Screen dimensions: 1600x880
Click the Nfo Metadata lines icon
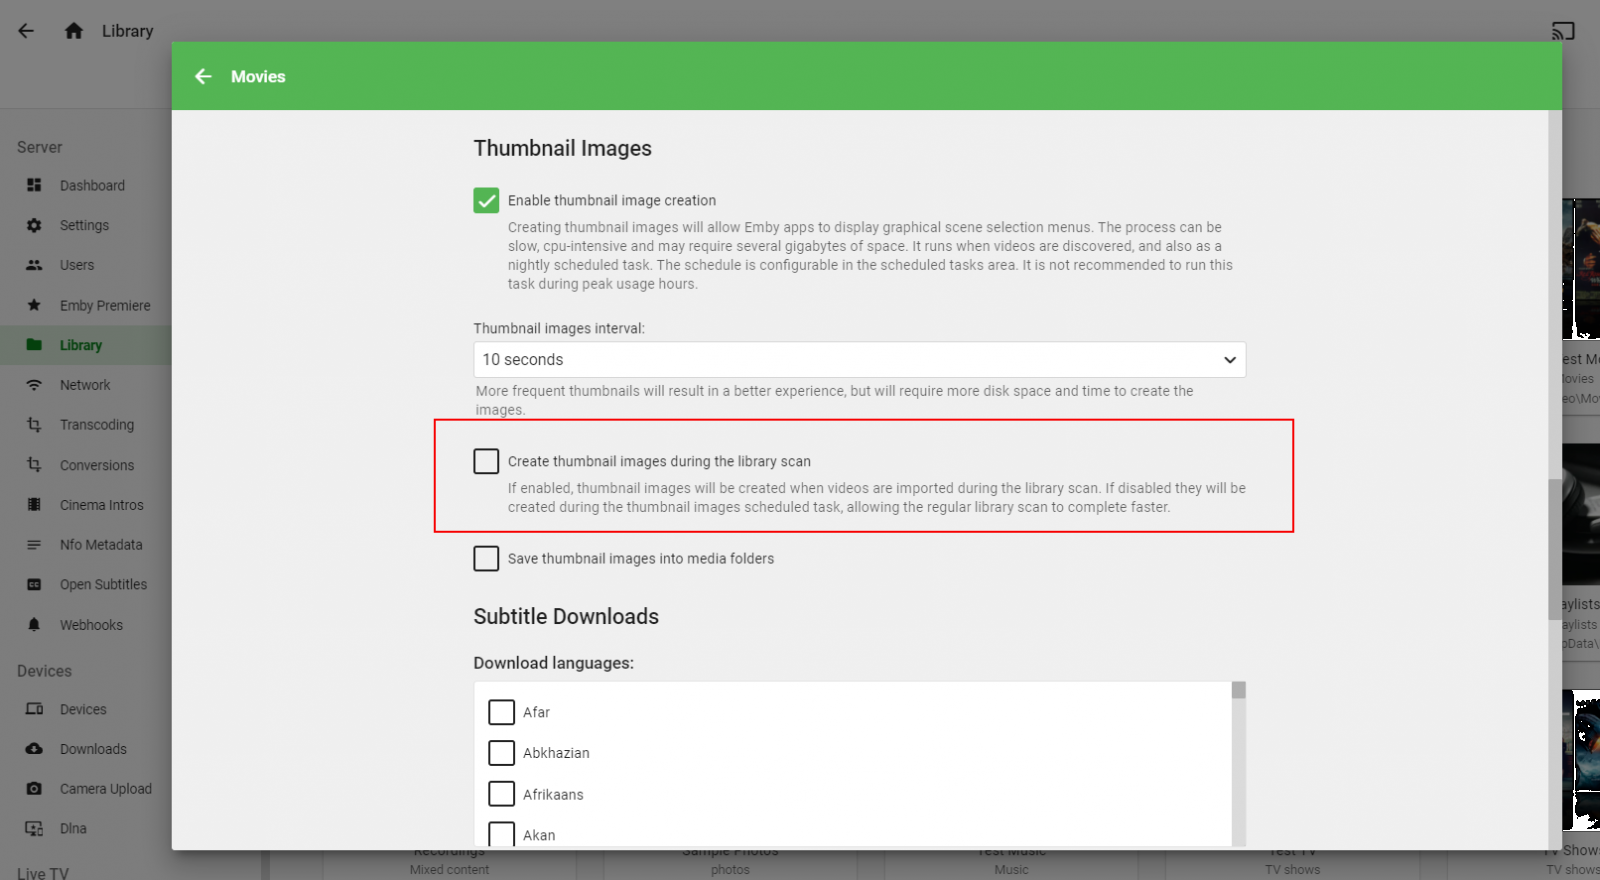tap(34, 545)
